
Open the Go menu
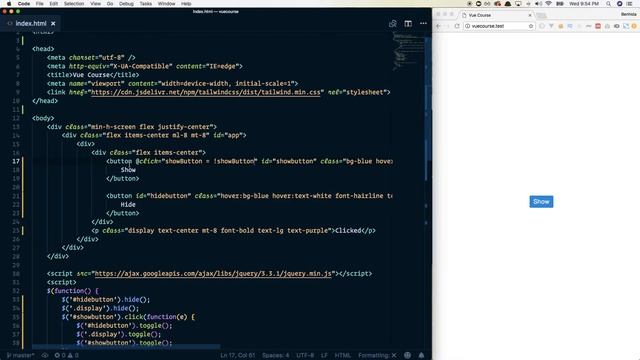[x=110, y=4]
